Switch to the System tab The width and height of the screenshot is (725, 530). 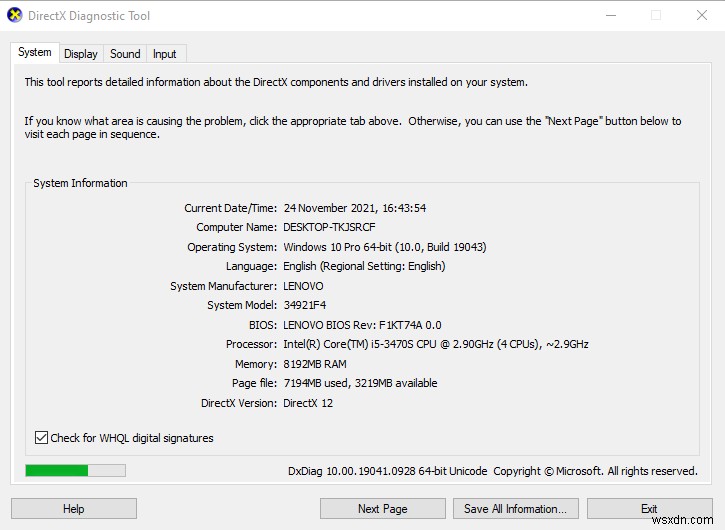coord(35,52)
